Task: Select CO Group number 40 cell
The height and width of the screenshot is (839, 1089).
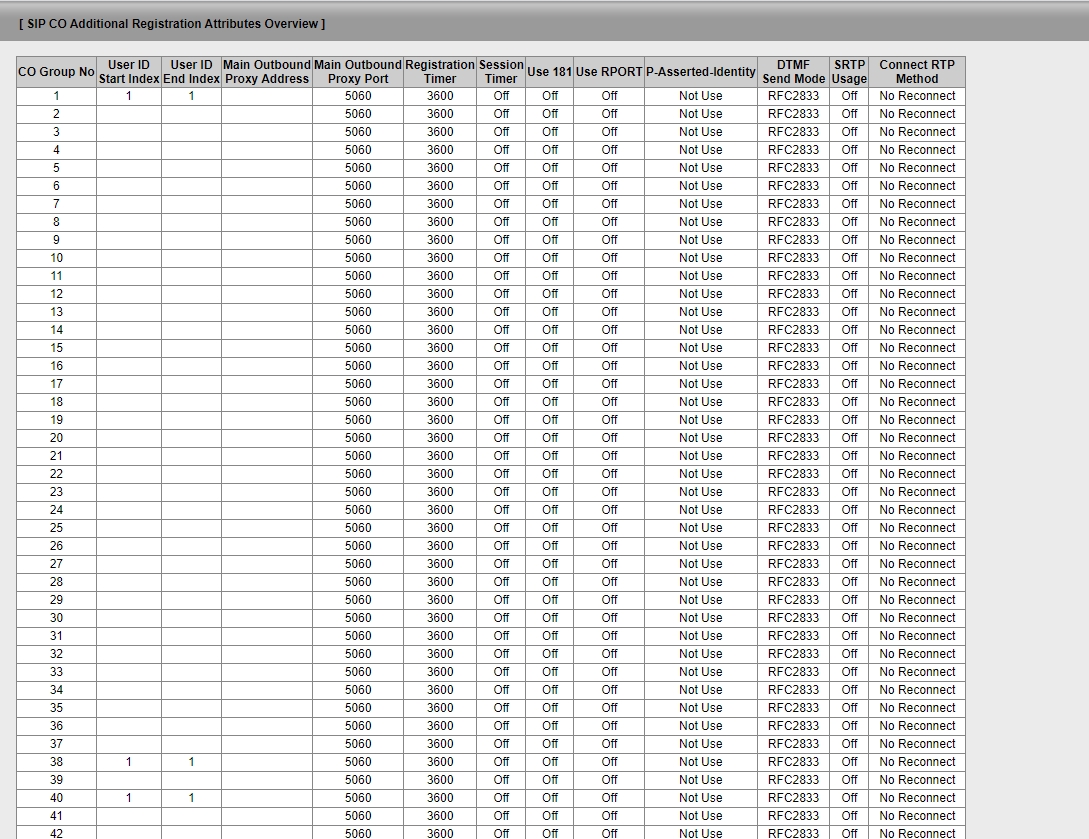Action: coord(56,798)
